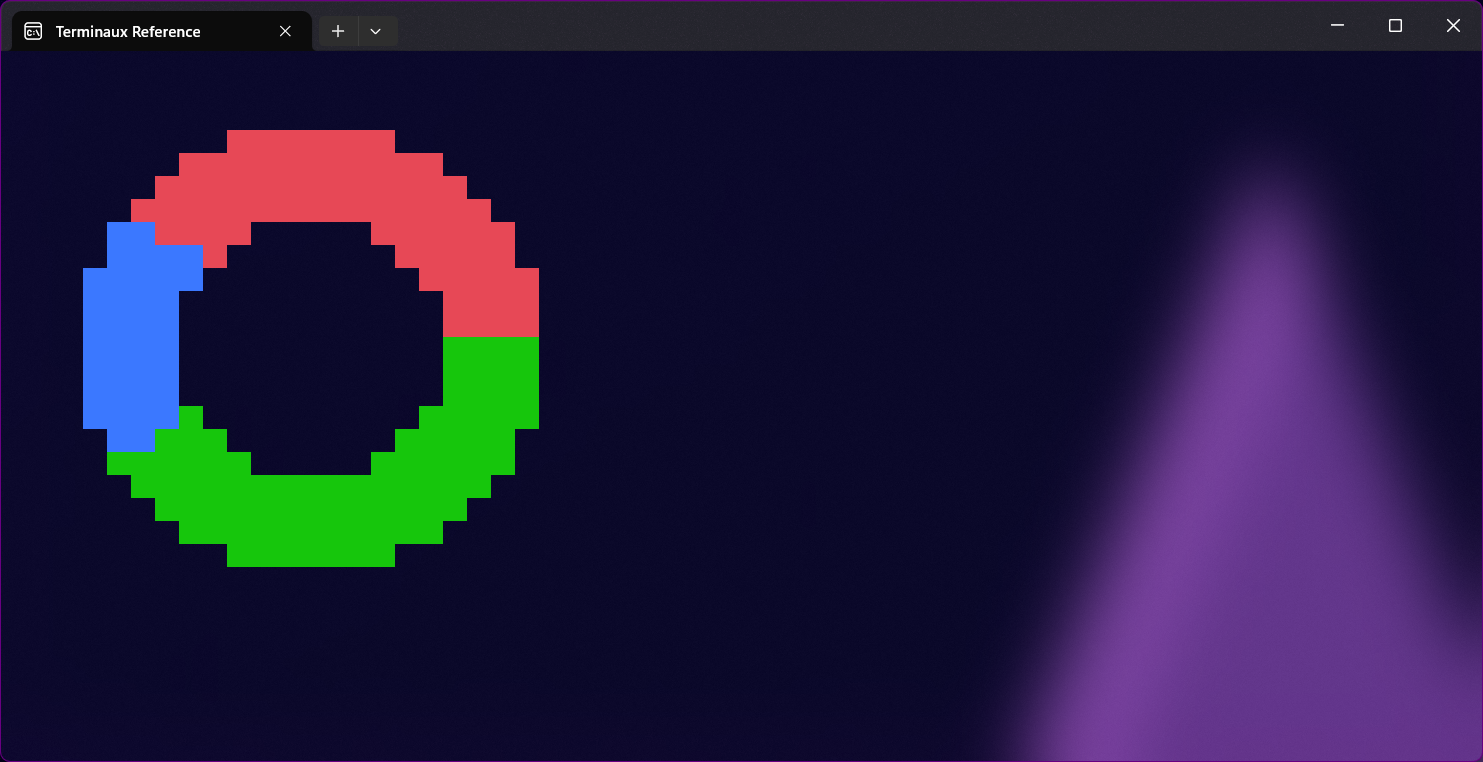The width and height of the screenshot is (1483, 762).
Task: Click the red segment of the ring
Action: tap(312, 176)
